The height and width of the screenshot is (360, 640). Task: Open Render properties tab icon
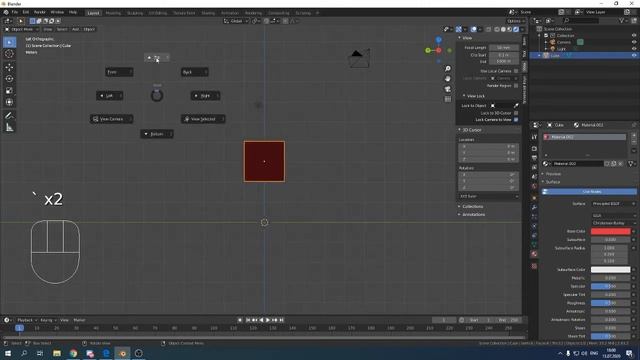pyautogui.click(x=534, y=148)
